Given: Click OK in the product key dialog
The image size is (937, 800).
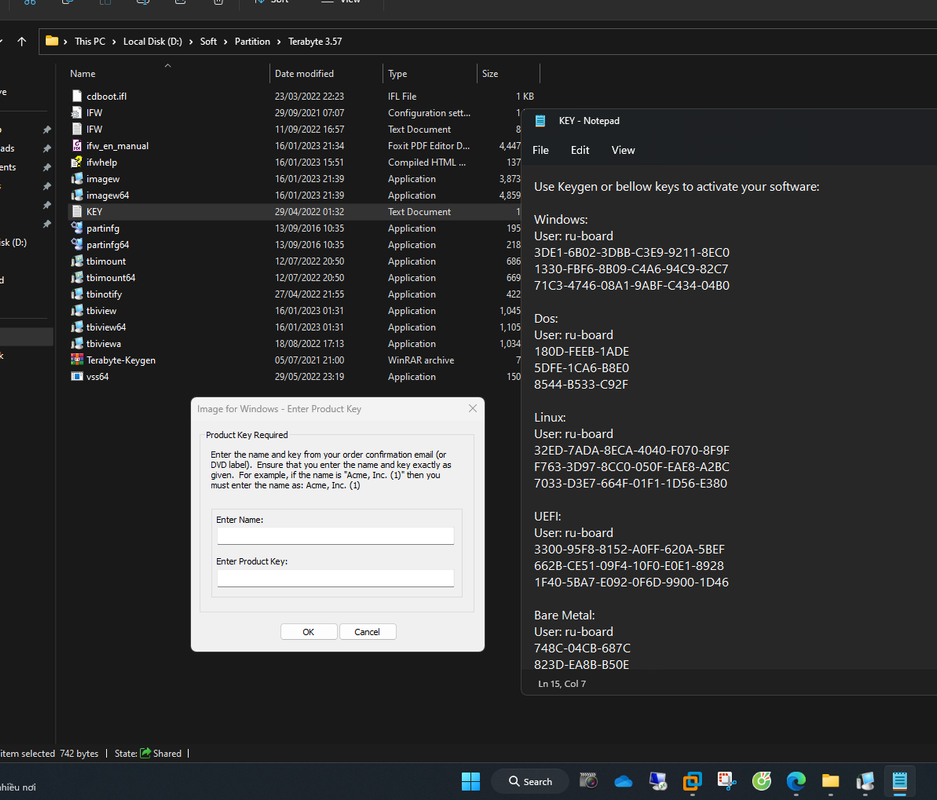Looking at the screenshot, I should (308, 632).
